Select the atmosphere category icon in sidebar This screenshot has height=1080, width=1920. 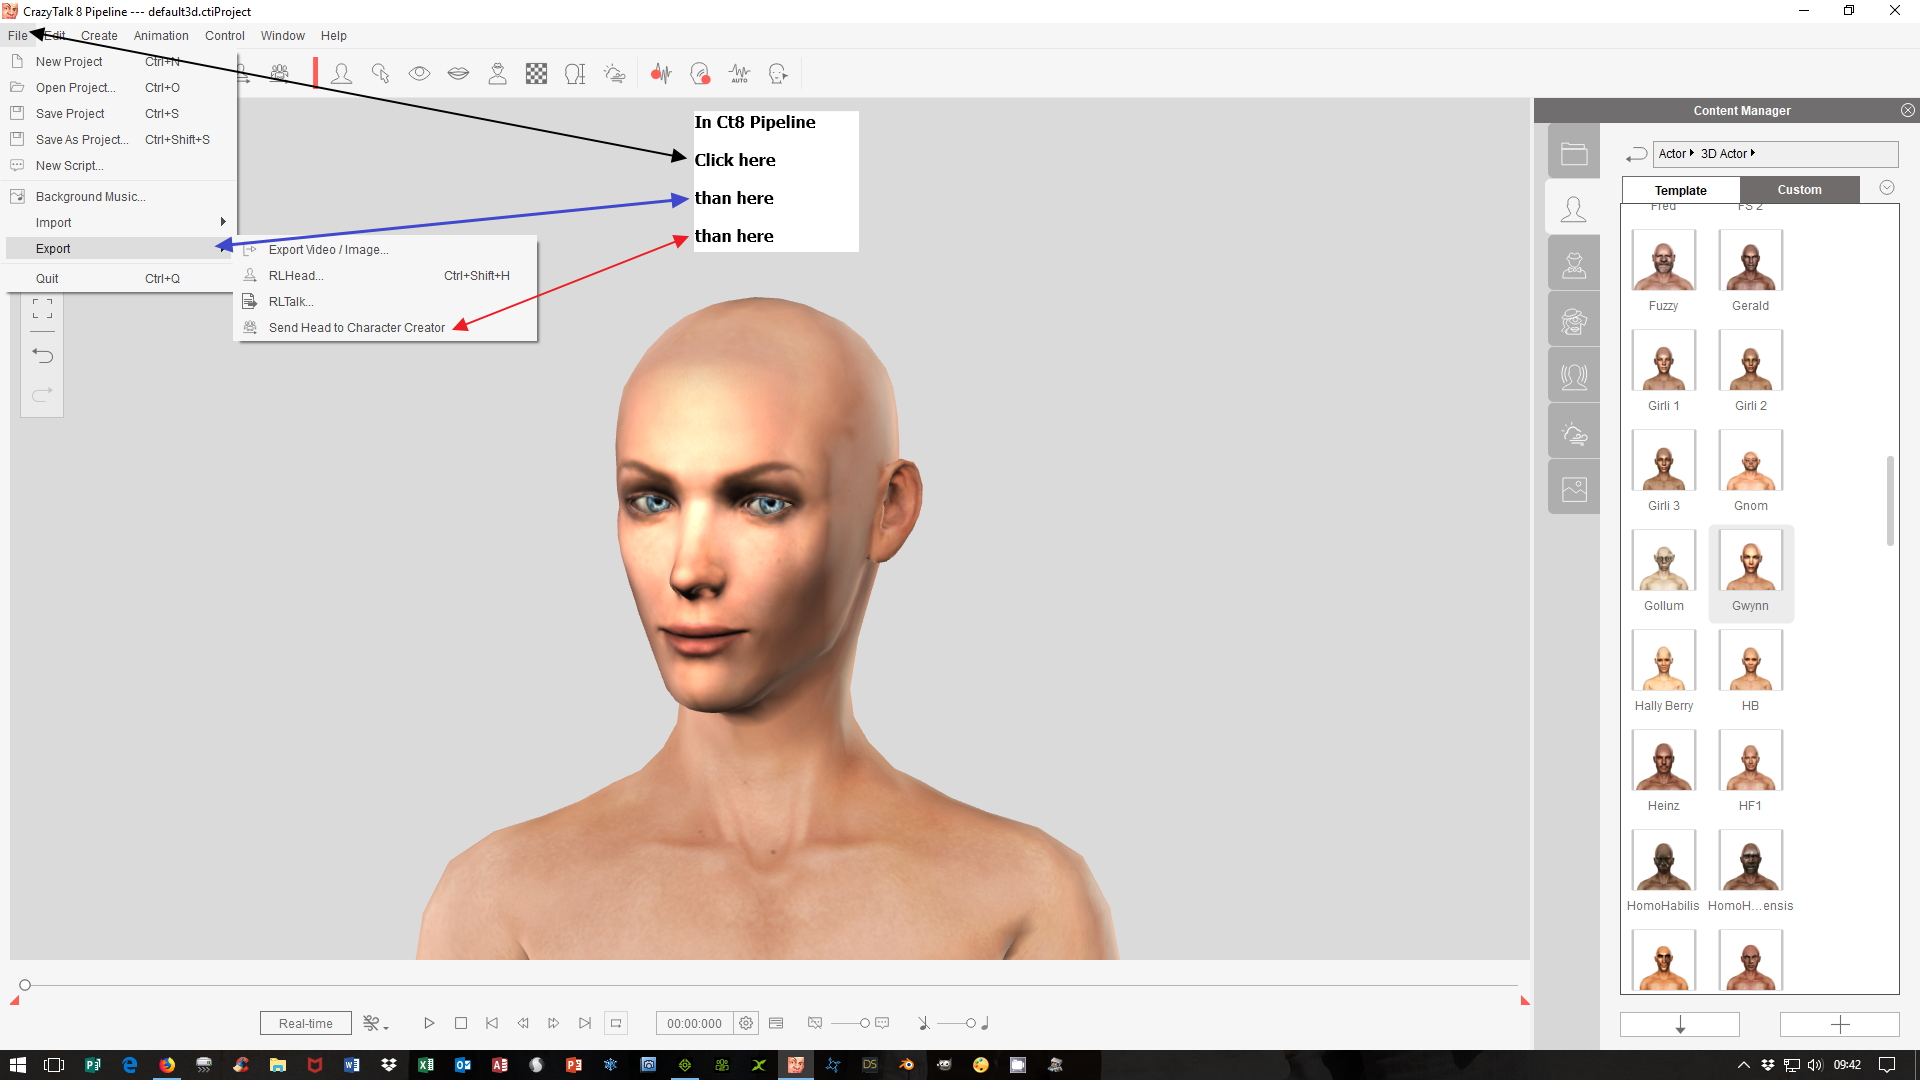click(1574, 433)
